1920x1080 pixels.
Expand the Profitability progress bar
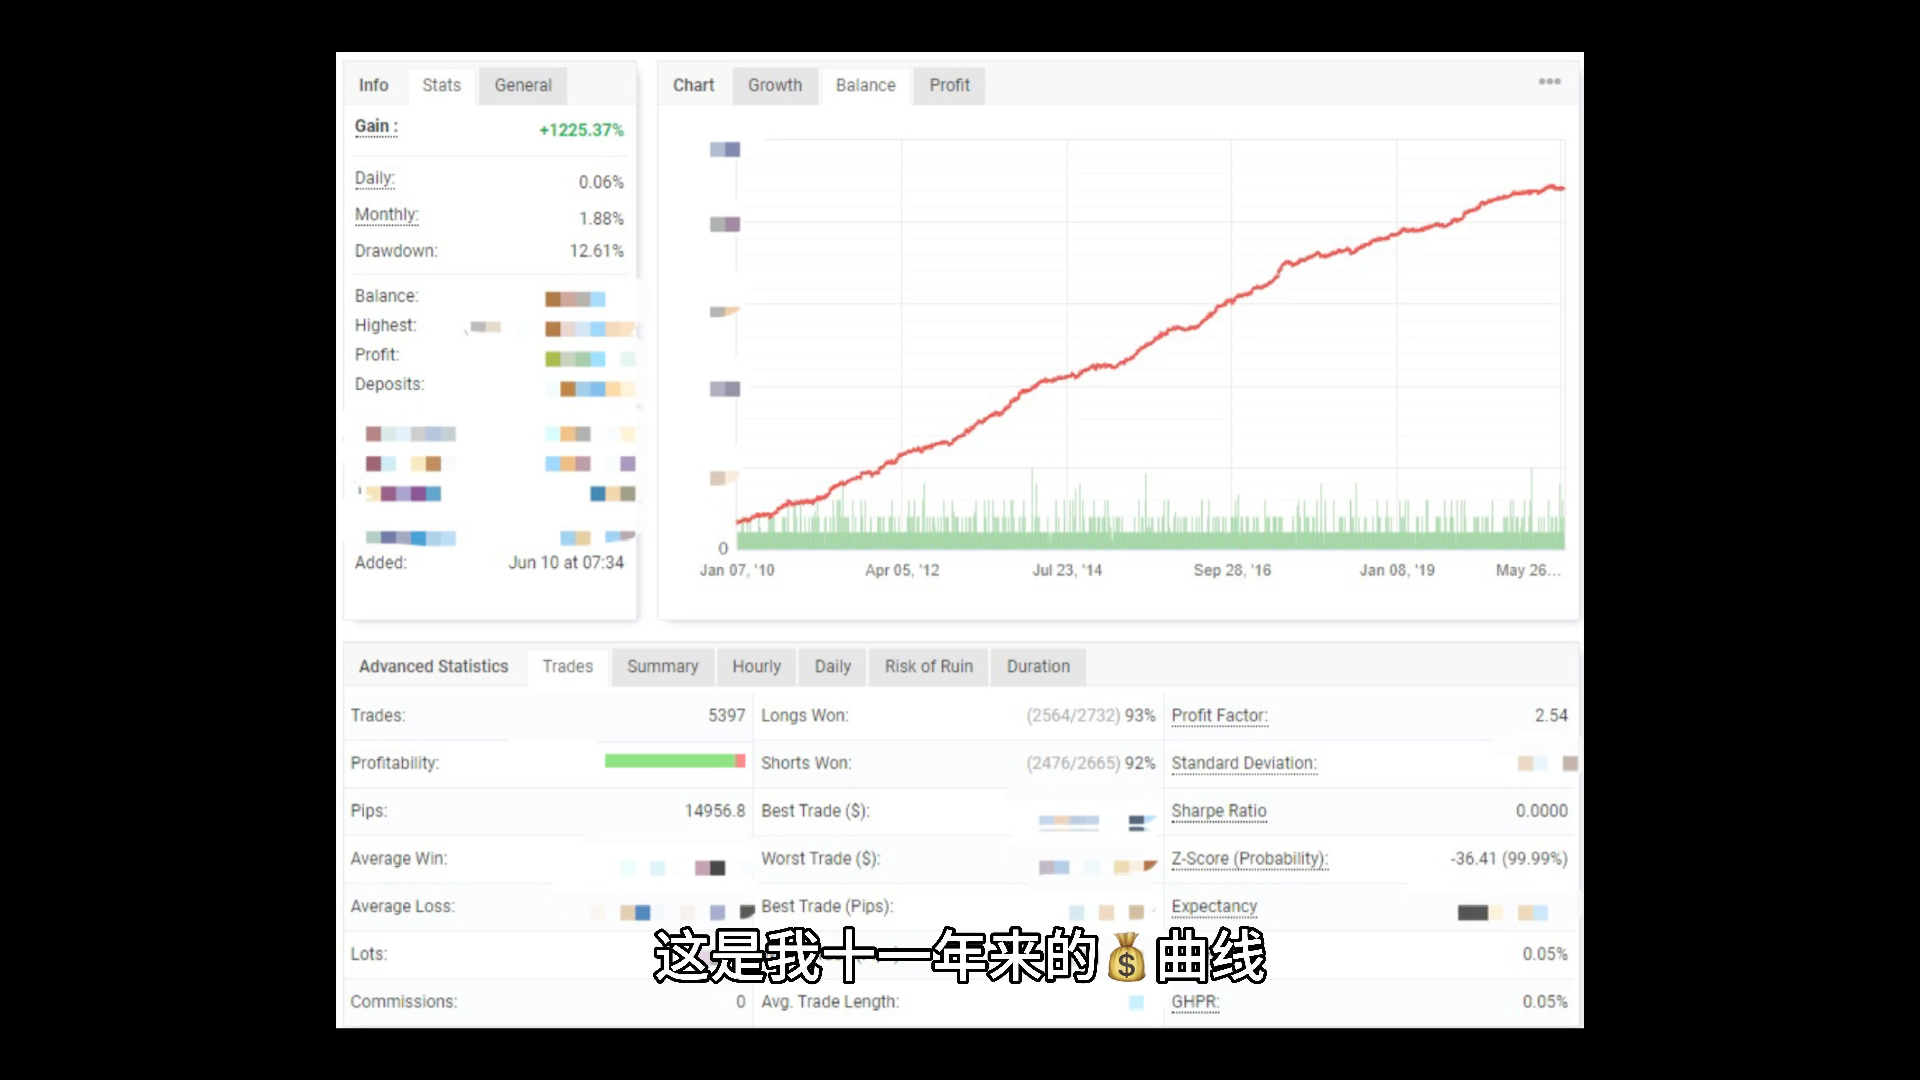click(x=673, y=762)
